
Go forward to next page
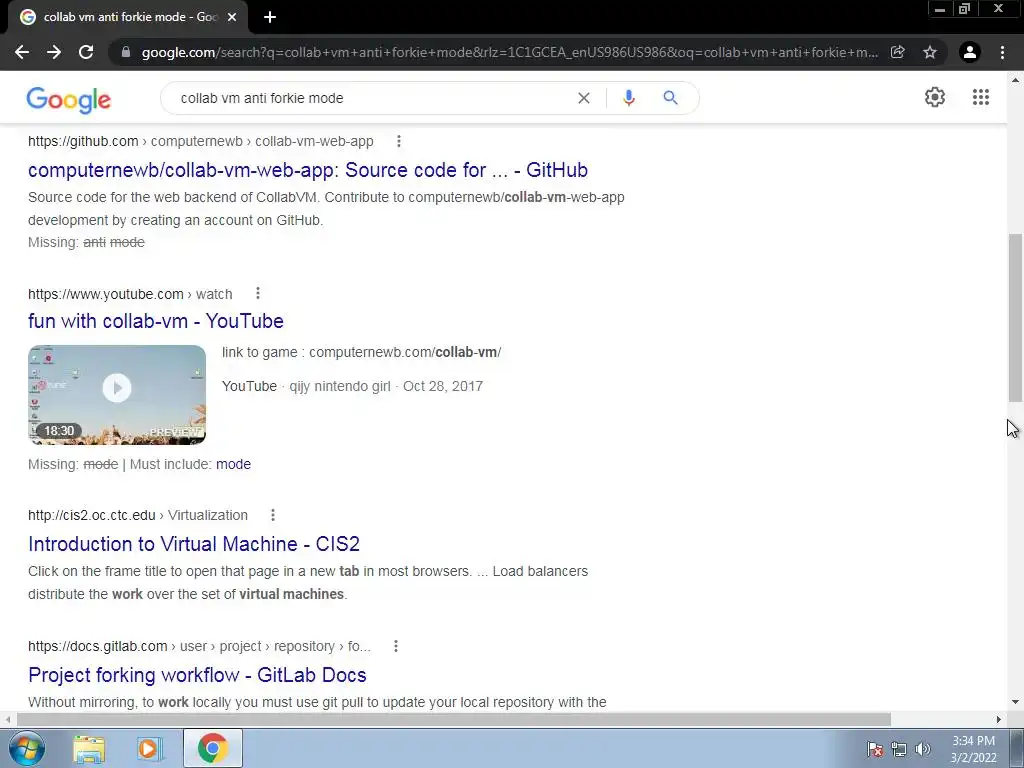point(54,52)
